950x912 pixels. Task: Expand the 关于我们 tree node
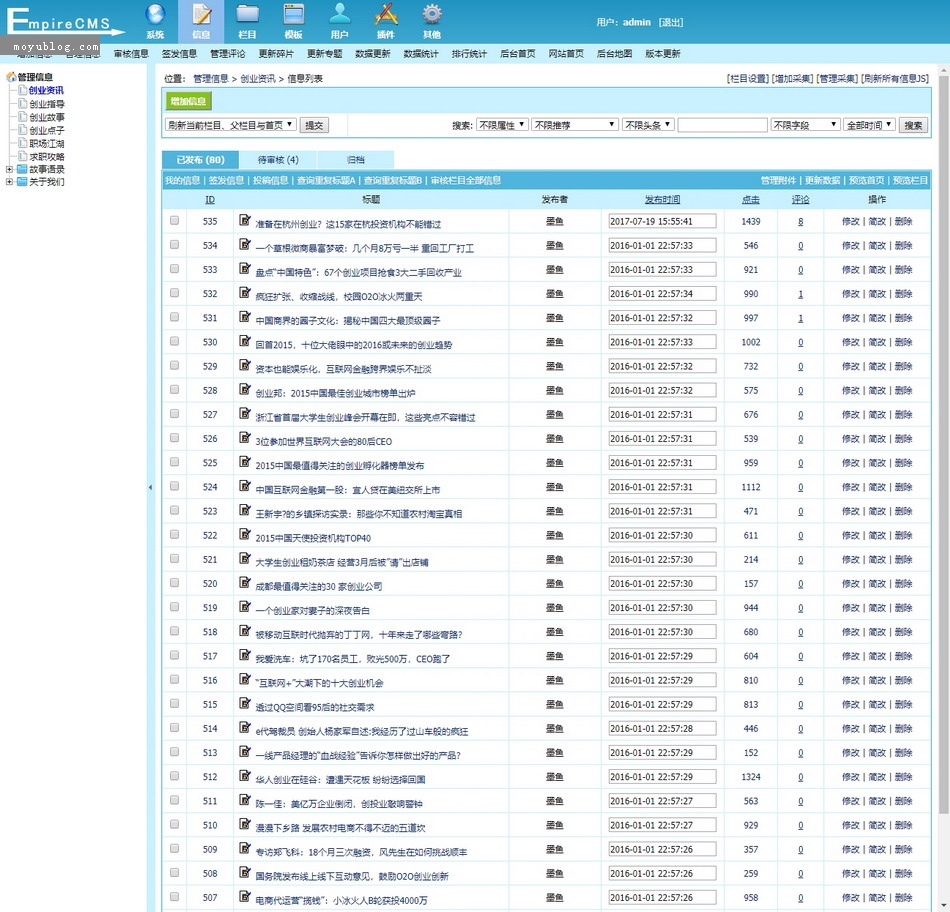(9, 182)
